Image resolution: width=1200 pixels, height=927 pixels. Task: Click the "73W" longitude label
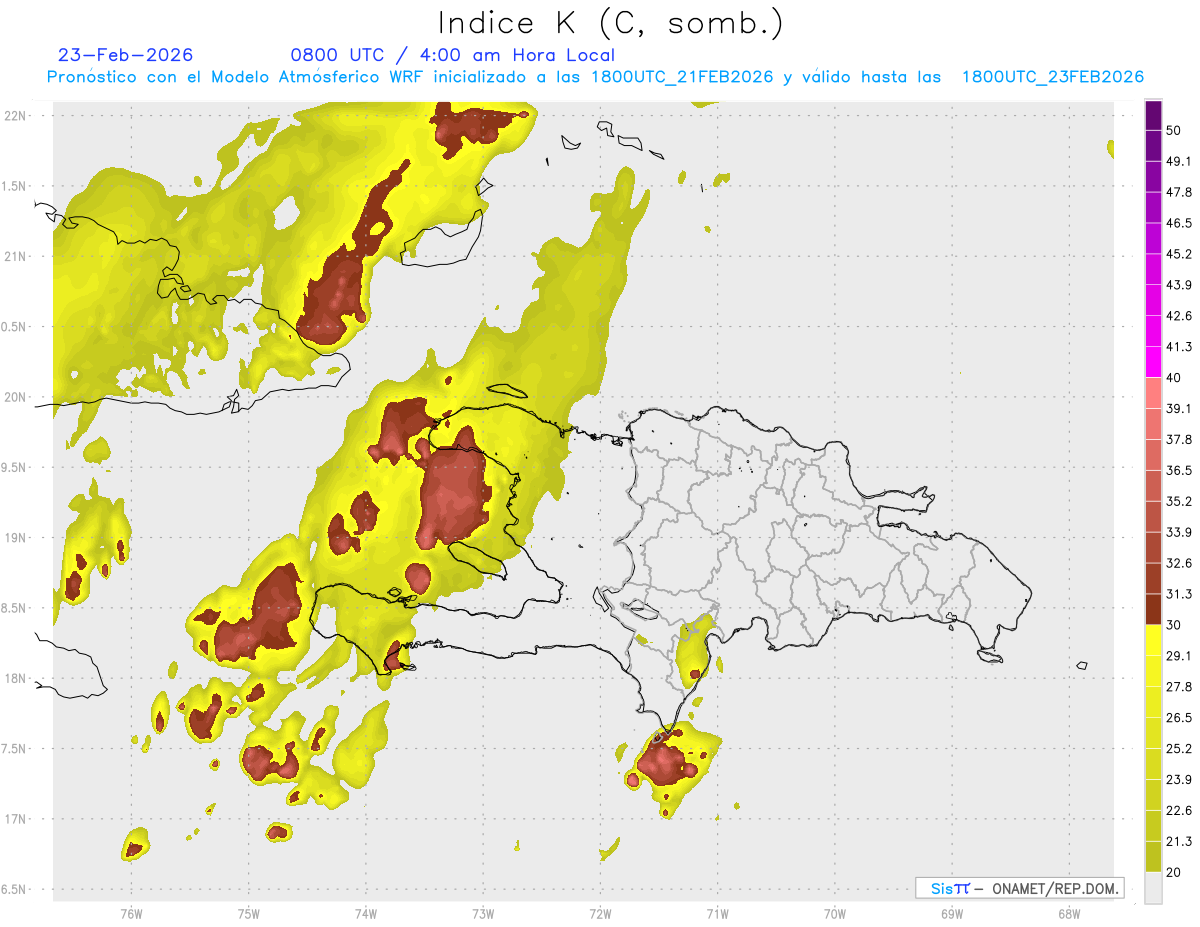point(483,914)
